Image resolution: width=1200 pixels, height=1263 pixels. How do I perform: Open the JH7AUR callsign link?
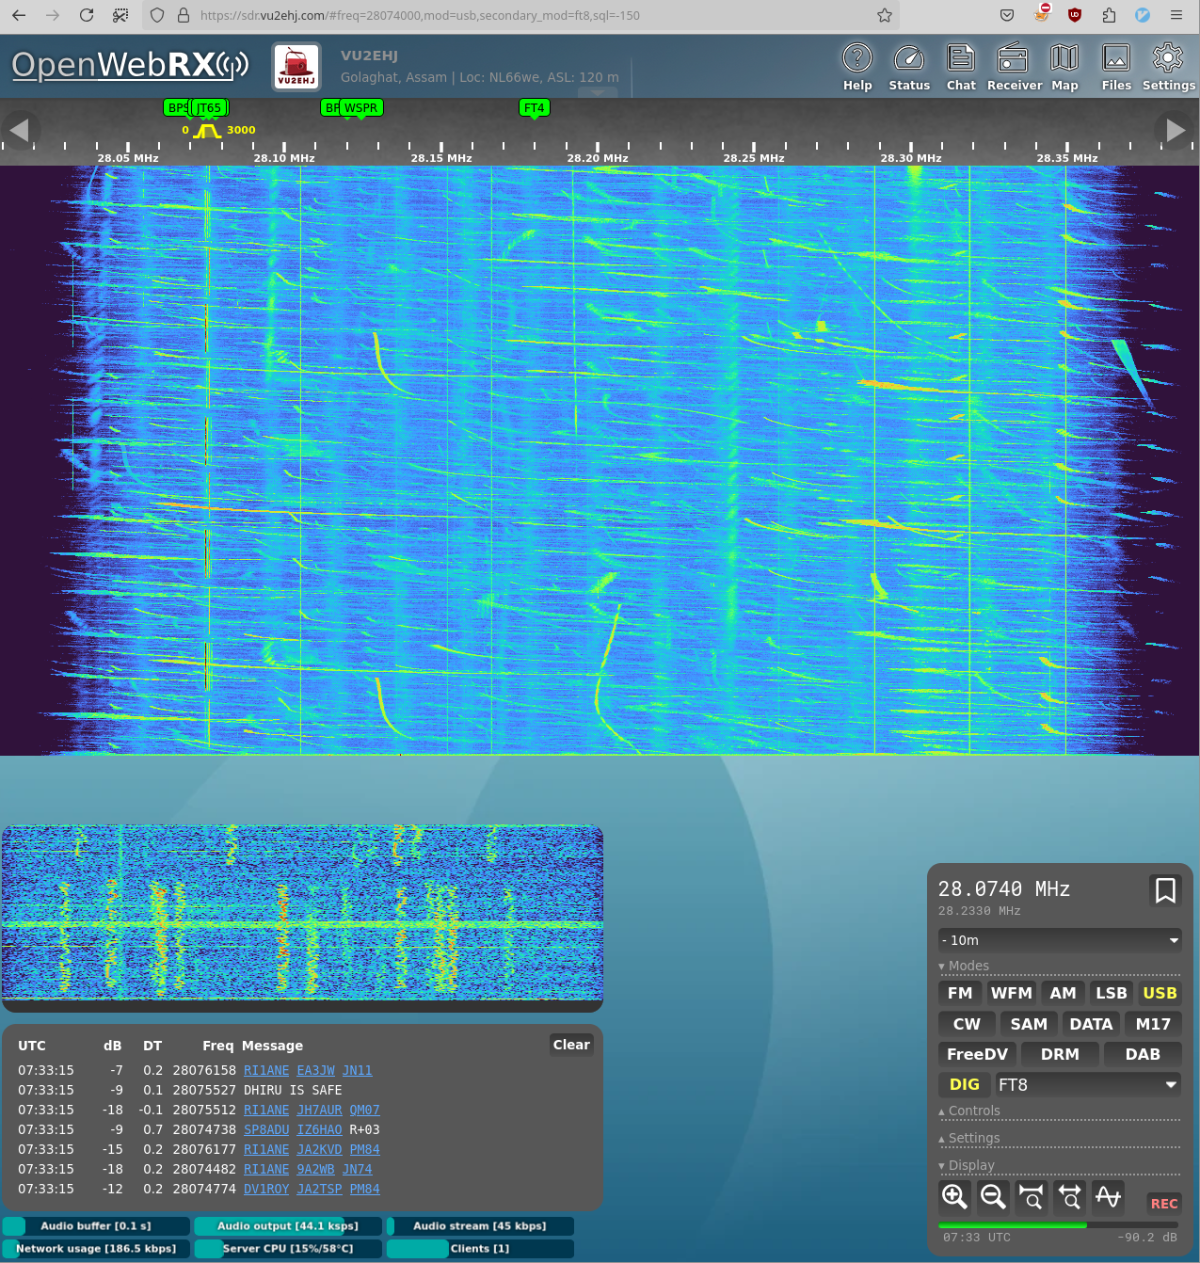[x=319, y=1110]
